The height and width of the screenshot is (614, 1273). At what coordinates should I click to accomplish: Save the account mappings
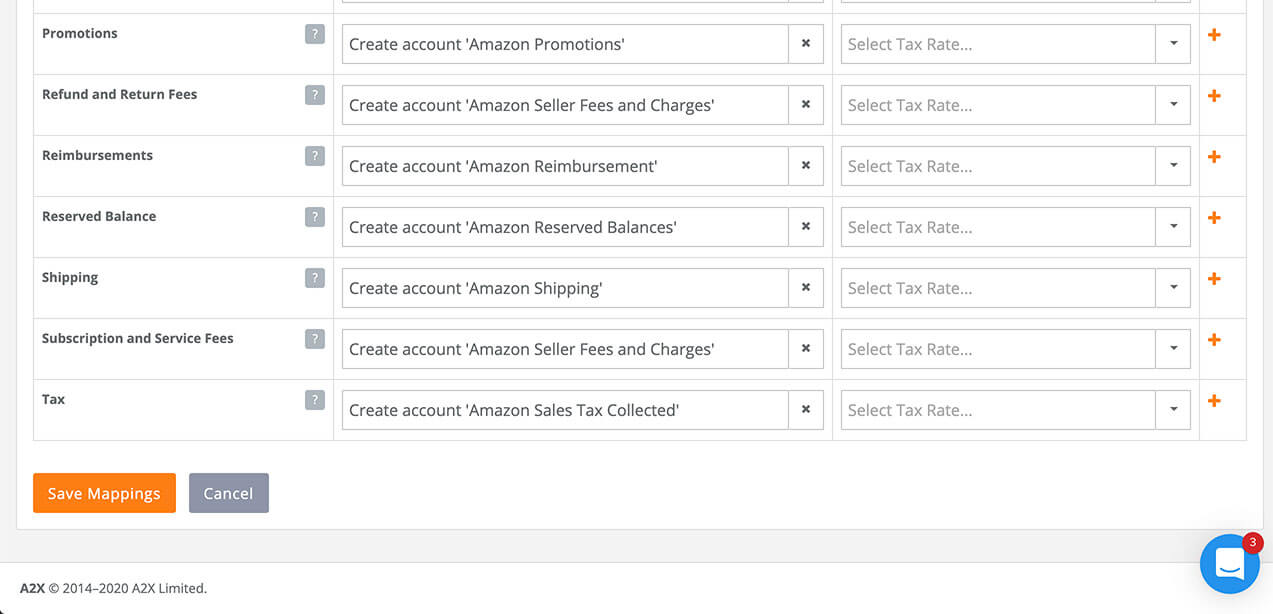[x=104, y=493]
